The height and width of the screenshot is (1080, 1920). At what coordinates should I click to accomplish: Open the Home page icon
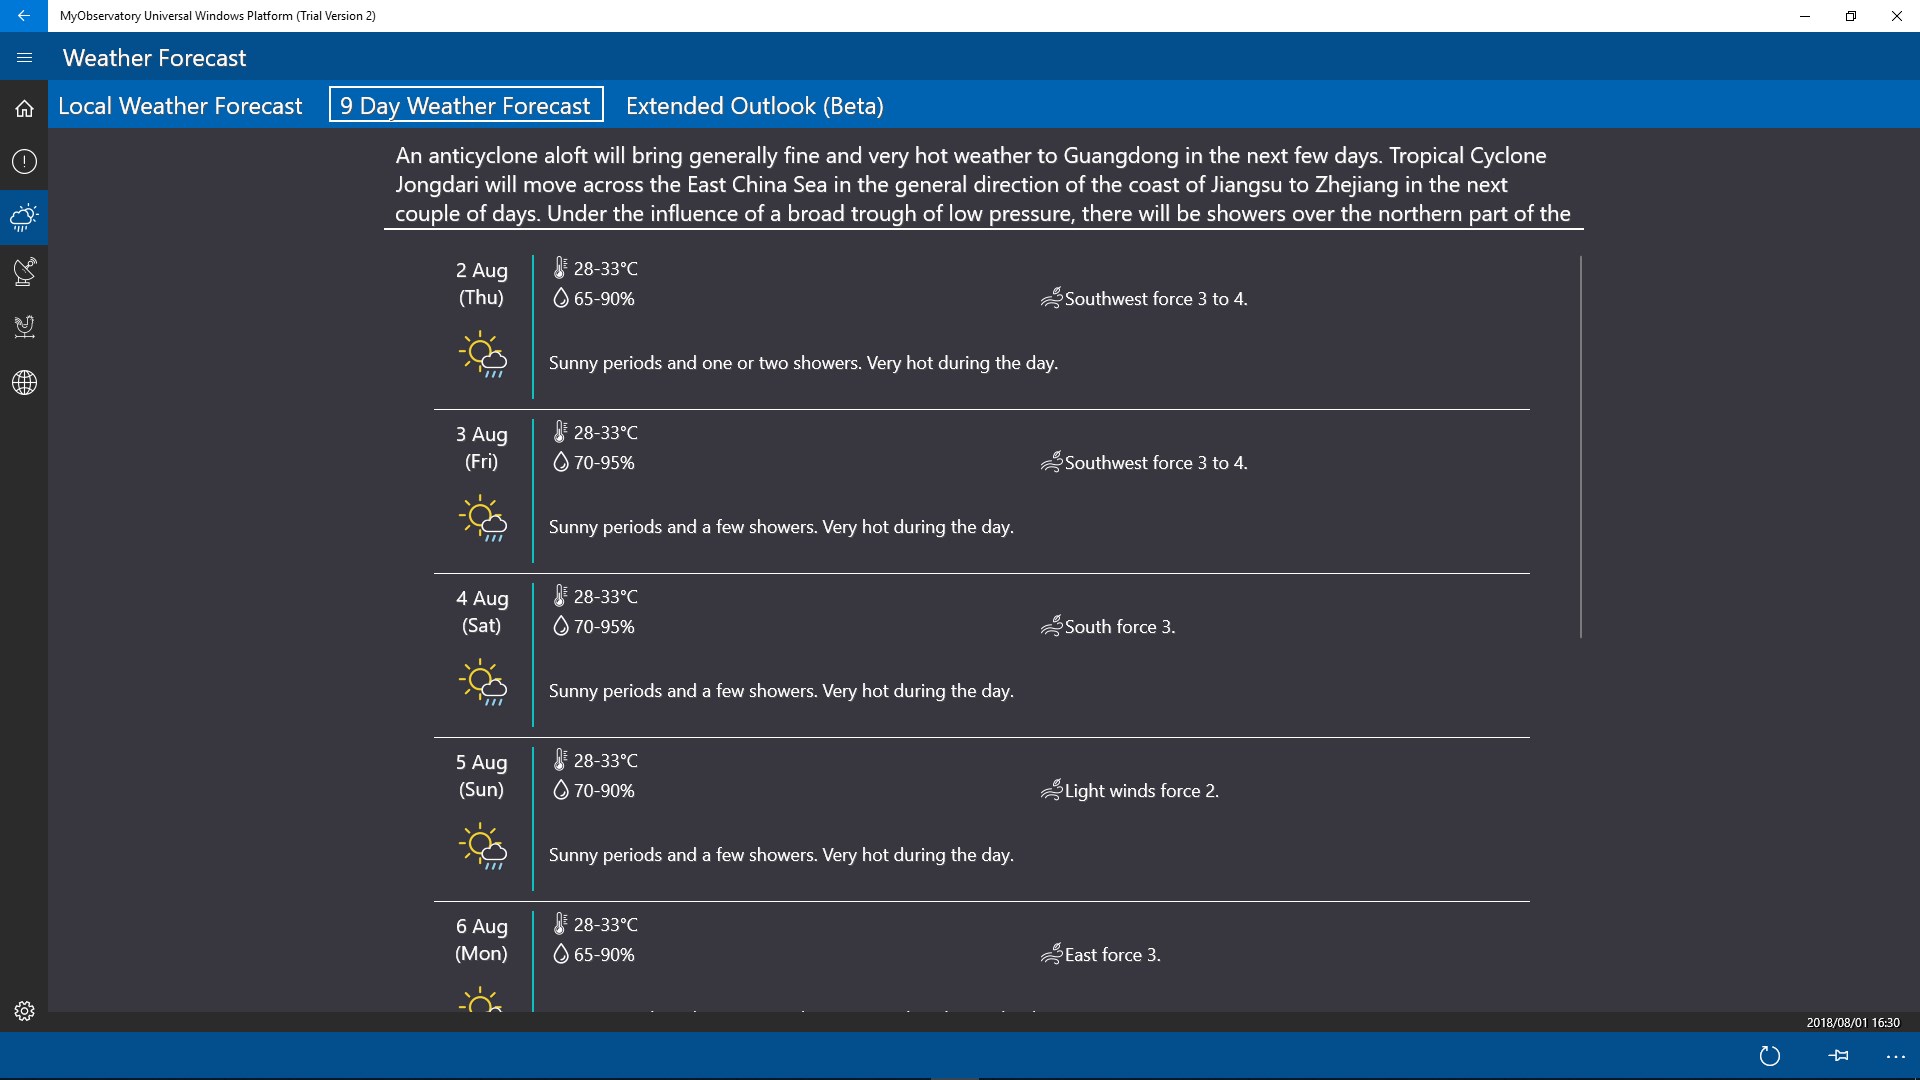pyautogui.click(x=24, y=107)
